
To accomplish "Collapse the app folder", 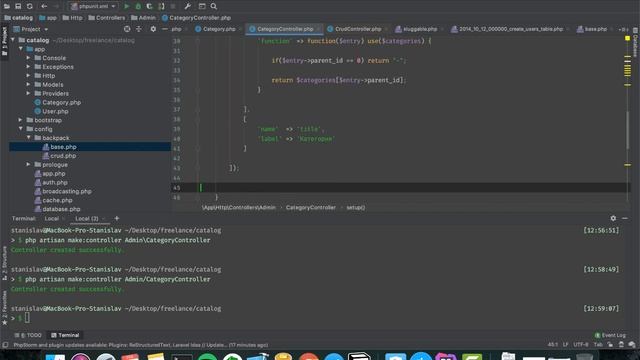I will pyautogui.click(x=21, y=49).
